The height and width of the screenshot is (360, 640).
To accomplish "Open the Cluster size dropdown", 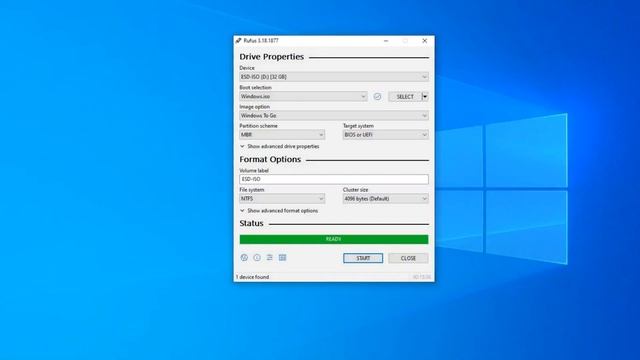I will pos(386,199).
